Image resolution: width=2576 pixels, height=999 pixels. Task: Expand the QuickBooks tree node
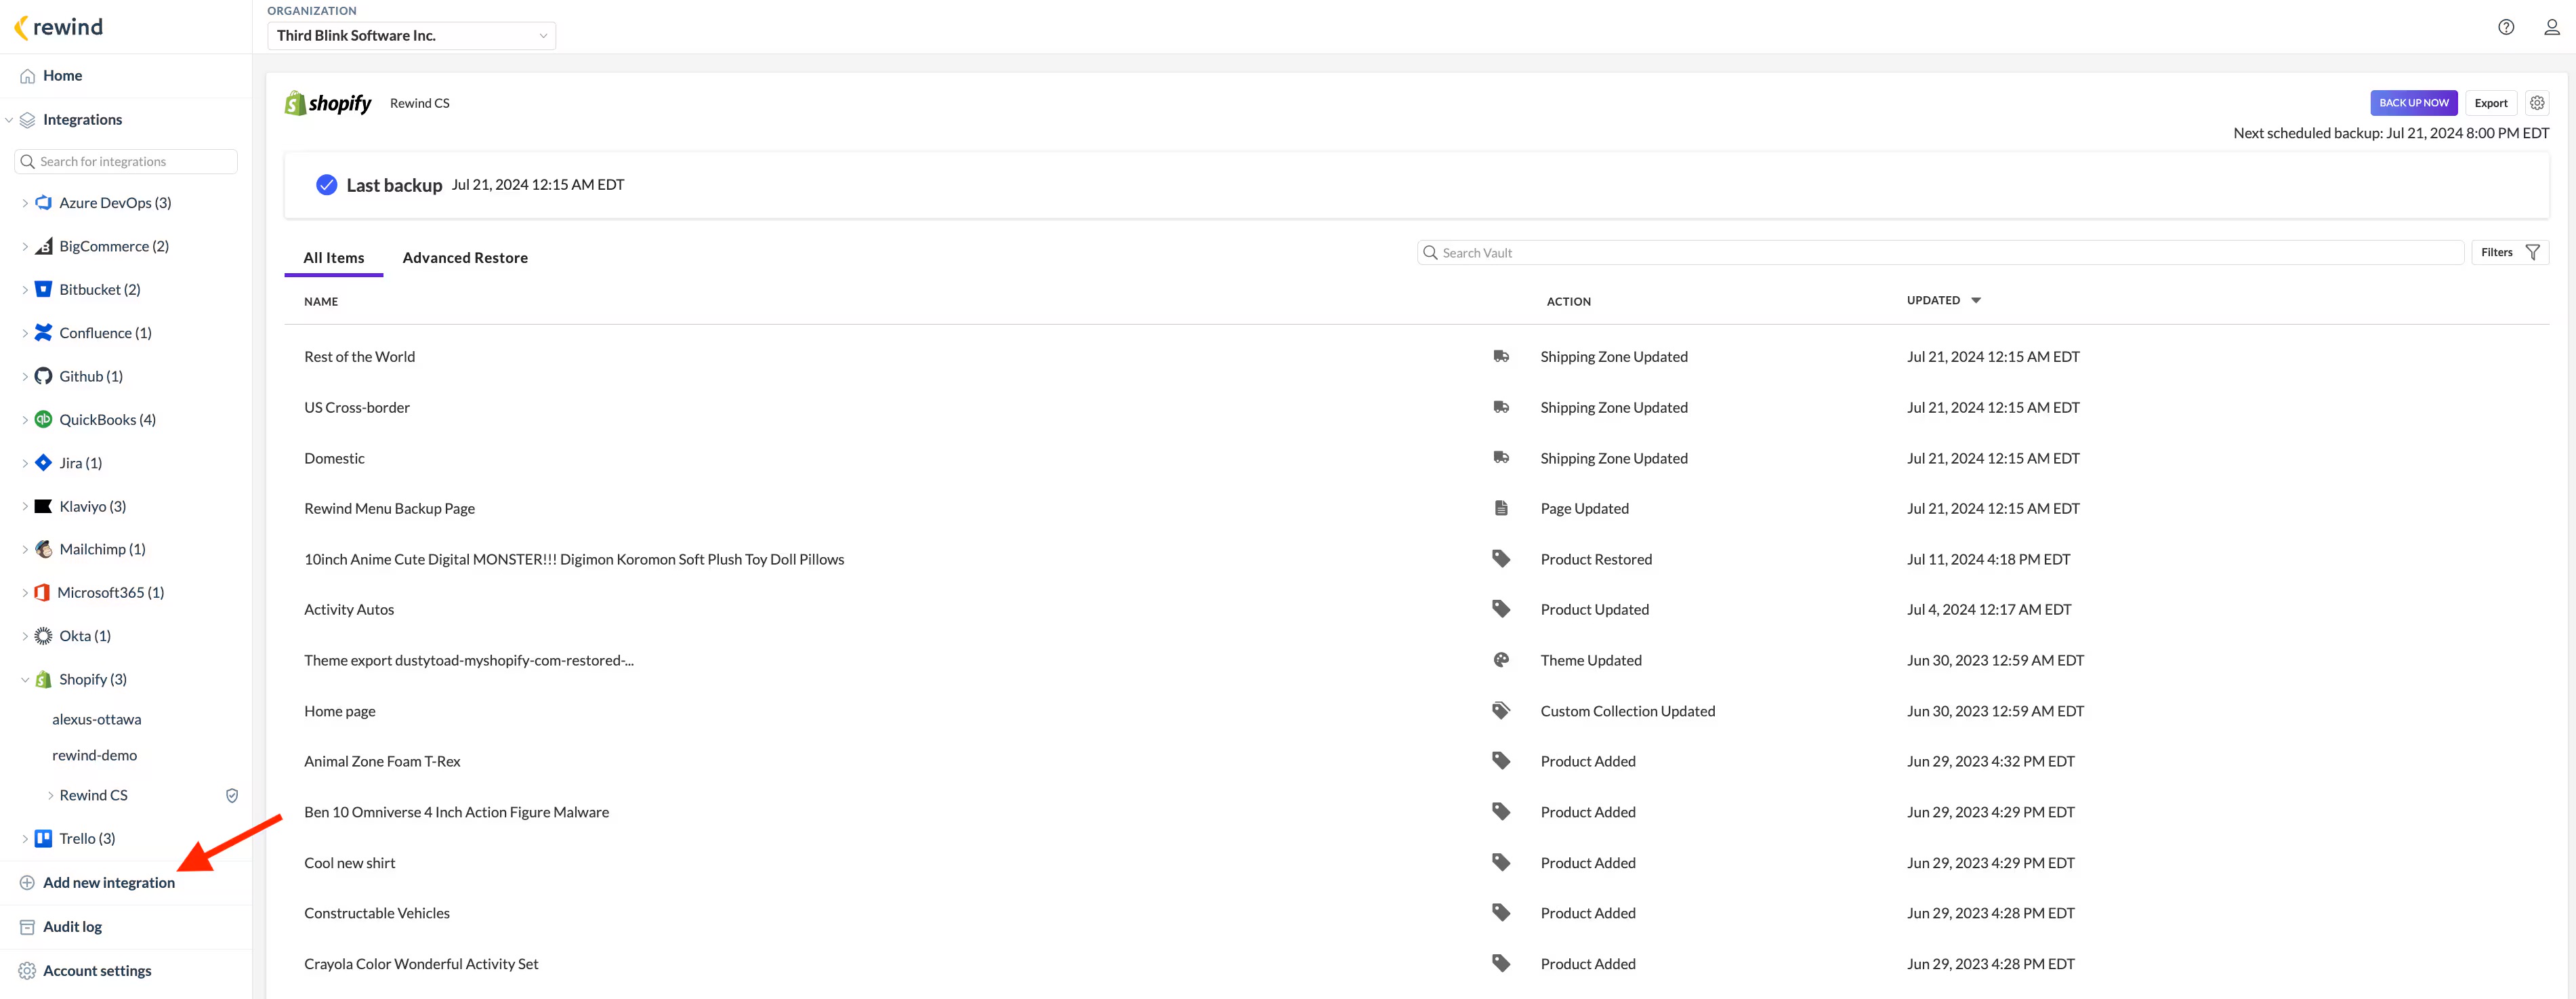tap(25, 420)
